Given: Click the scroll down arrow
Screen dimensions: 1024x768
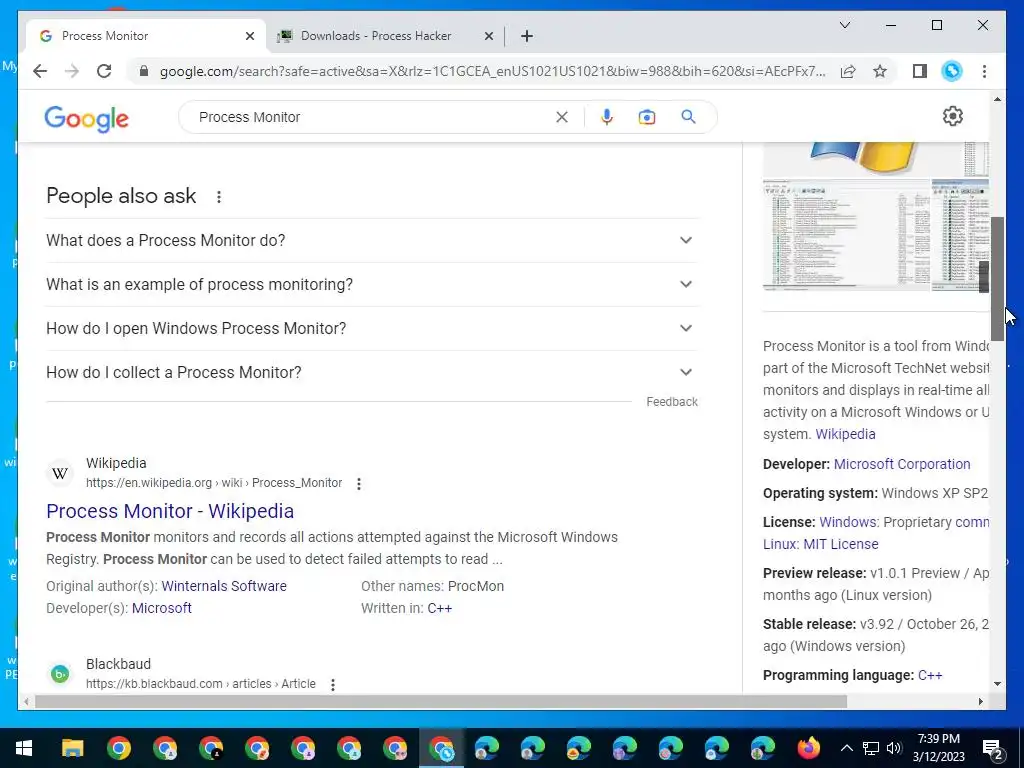Looking at the screenshot, I should coord(997,684).
